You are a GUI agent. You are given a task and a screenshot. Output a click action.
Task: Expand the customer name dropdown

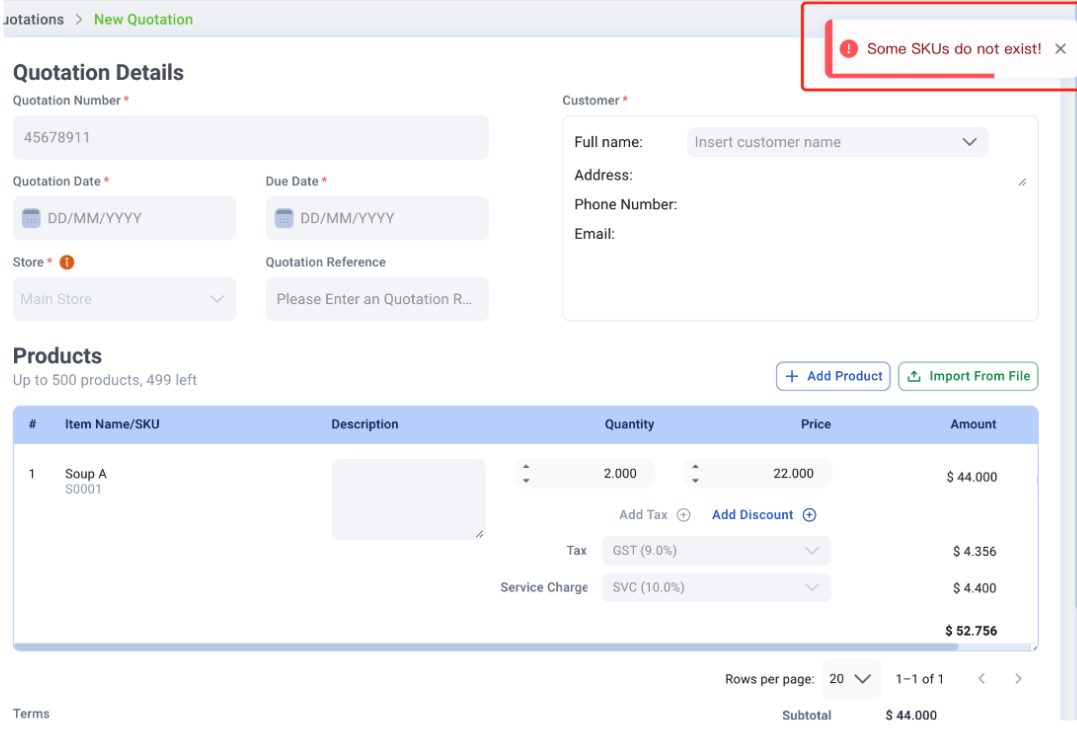[968, 142]
